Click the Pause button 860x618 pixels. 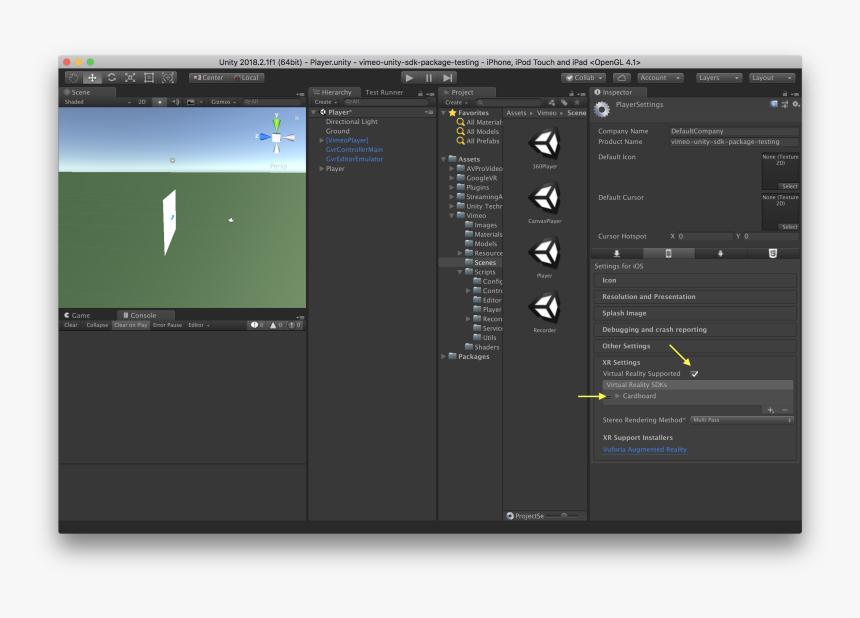coord(428,78)
